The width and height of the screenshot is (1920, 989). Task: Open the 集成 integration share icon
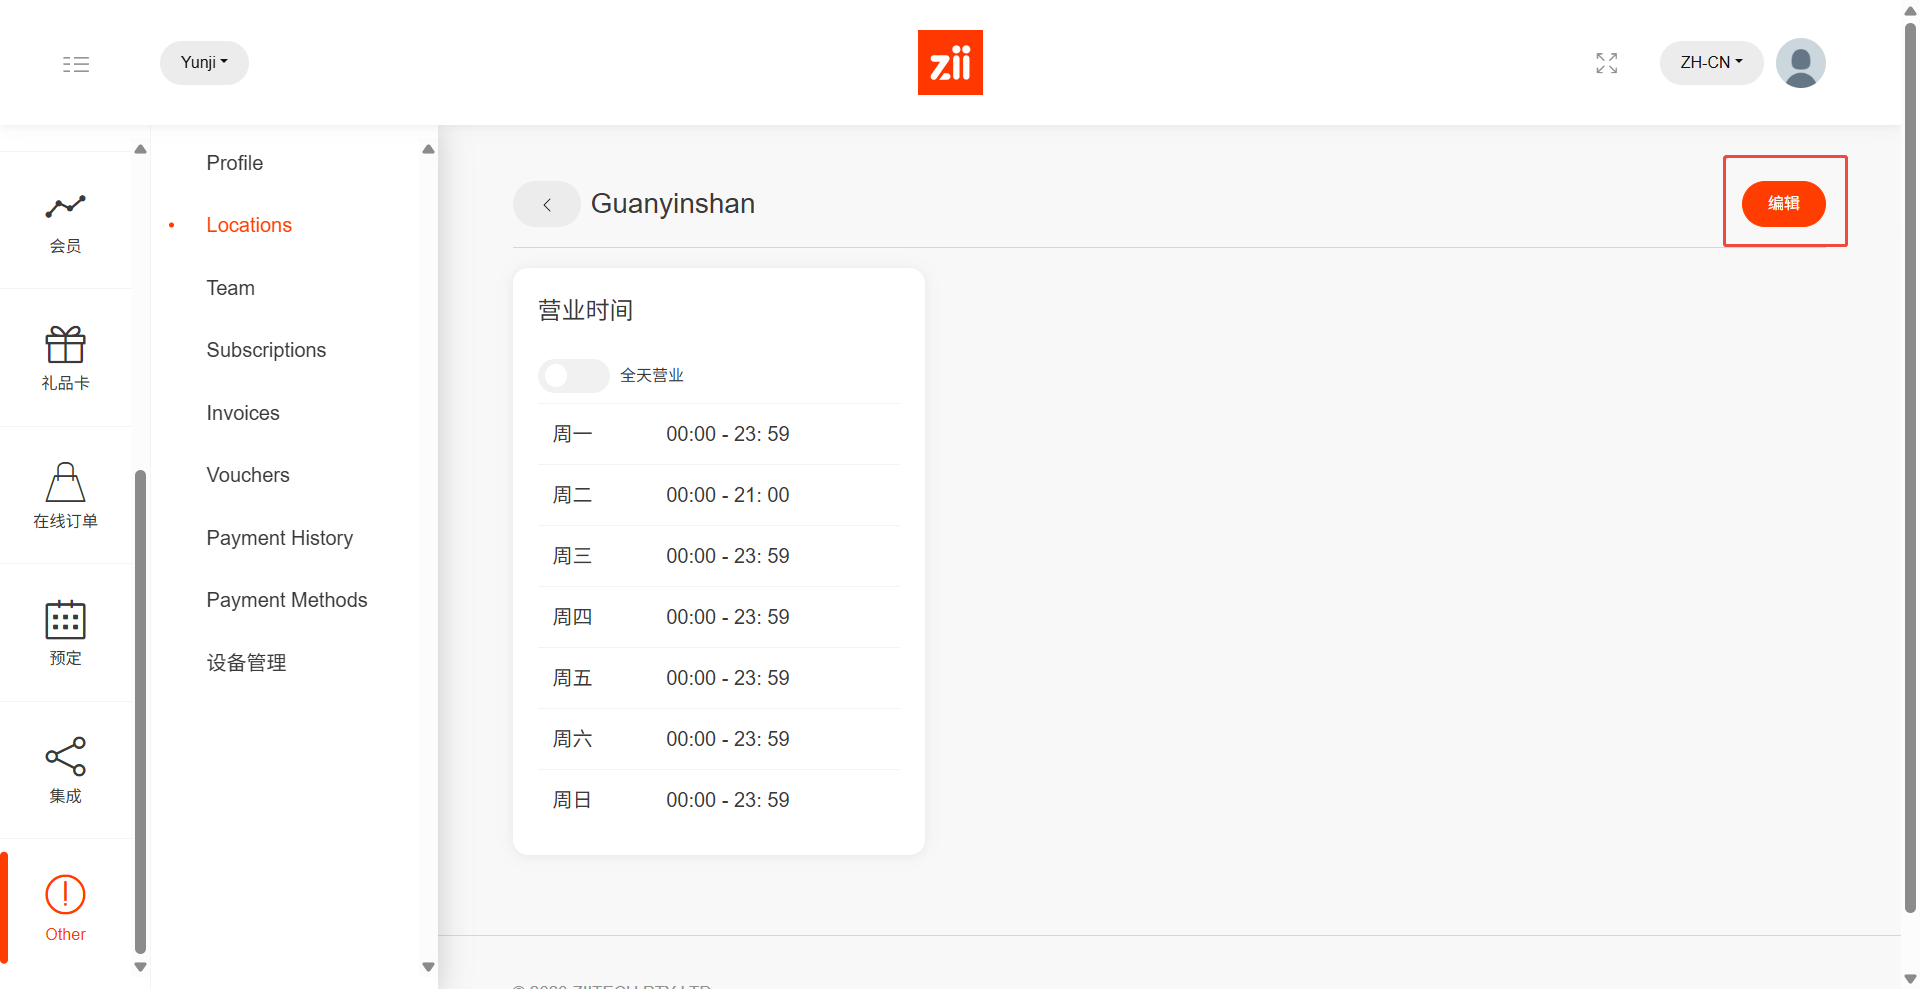pos(65,757)
